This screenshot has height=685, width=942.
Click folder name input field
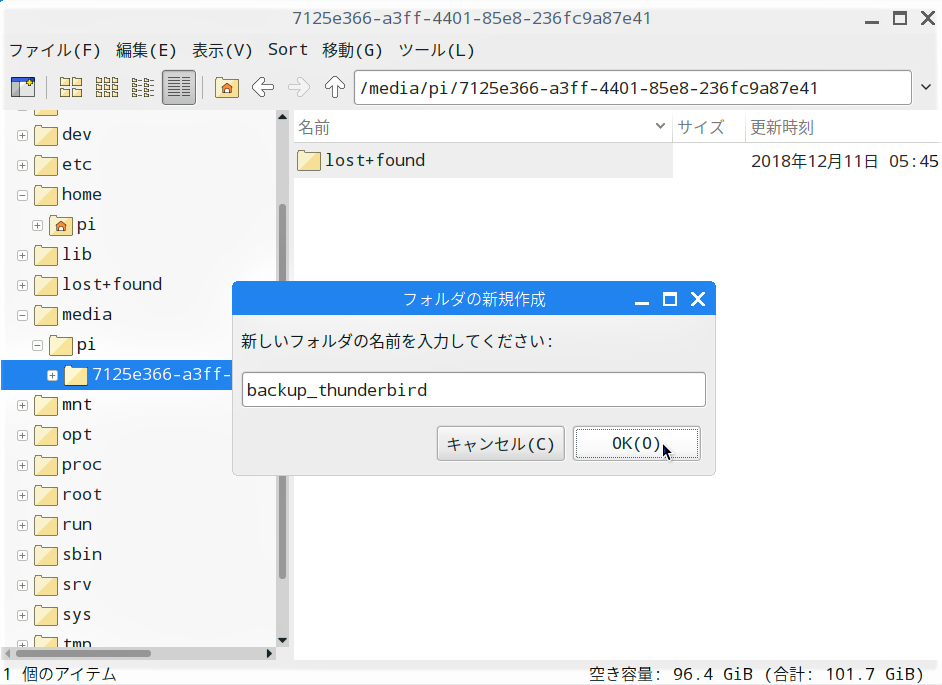point(473,390)
